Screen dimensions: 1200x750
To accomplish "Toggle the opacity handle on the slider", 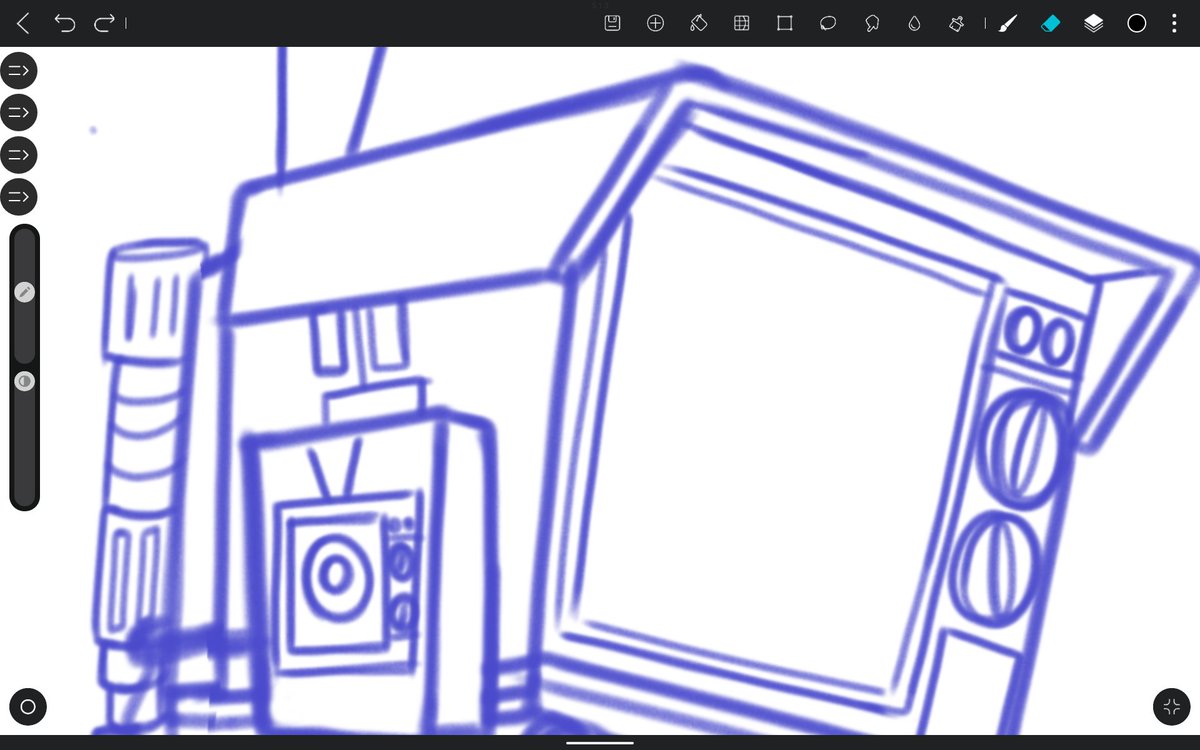I will point(23,381).
